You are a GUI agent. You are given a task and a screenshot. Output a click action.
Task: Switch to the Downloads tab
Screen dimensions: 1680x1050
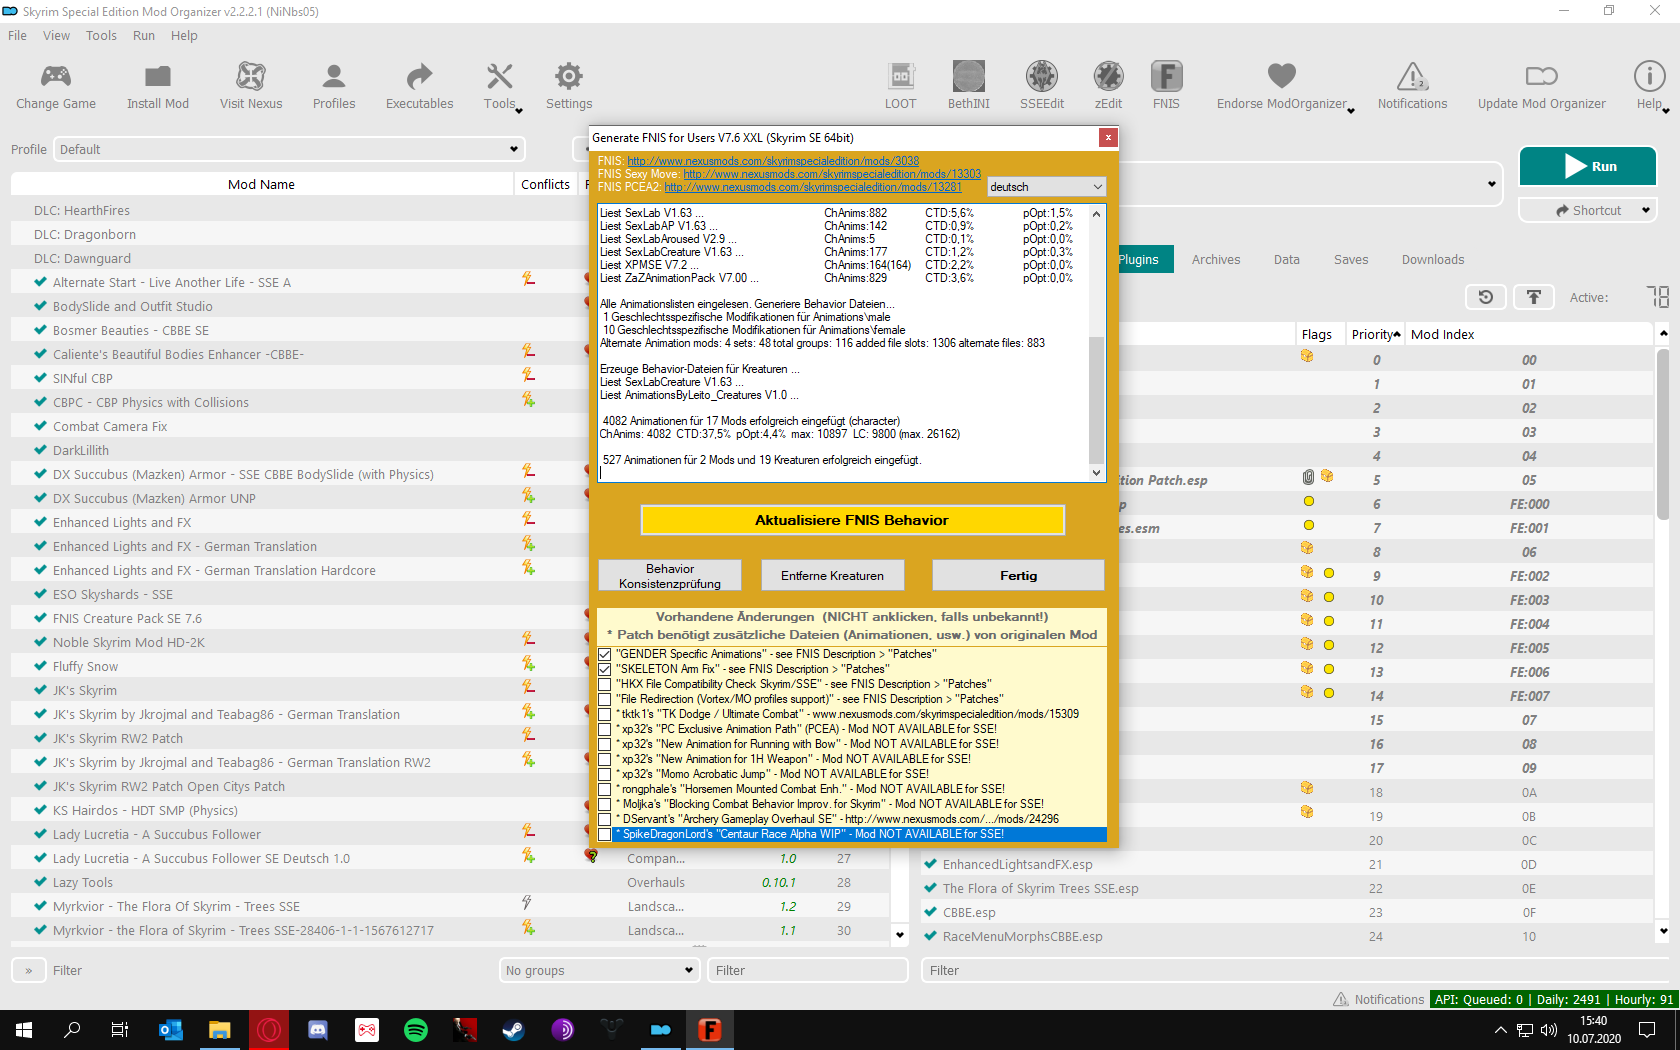1433,259
